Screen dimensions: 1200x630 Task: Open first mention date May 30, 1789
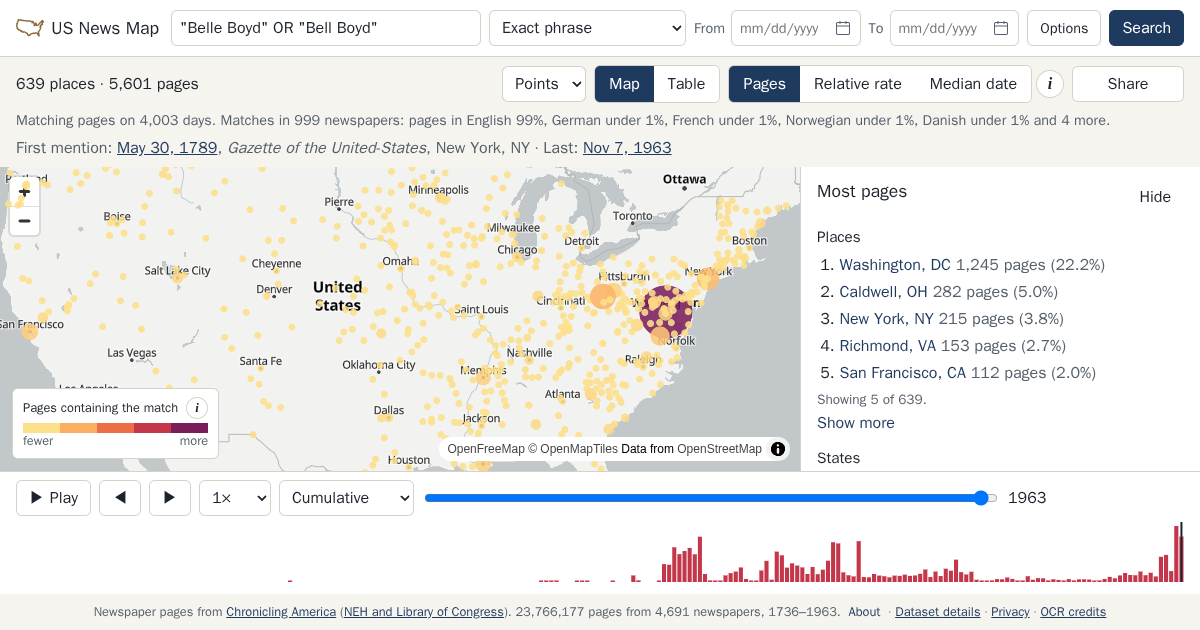pos(167,148)
